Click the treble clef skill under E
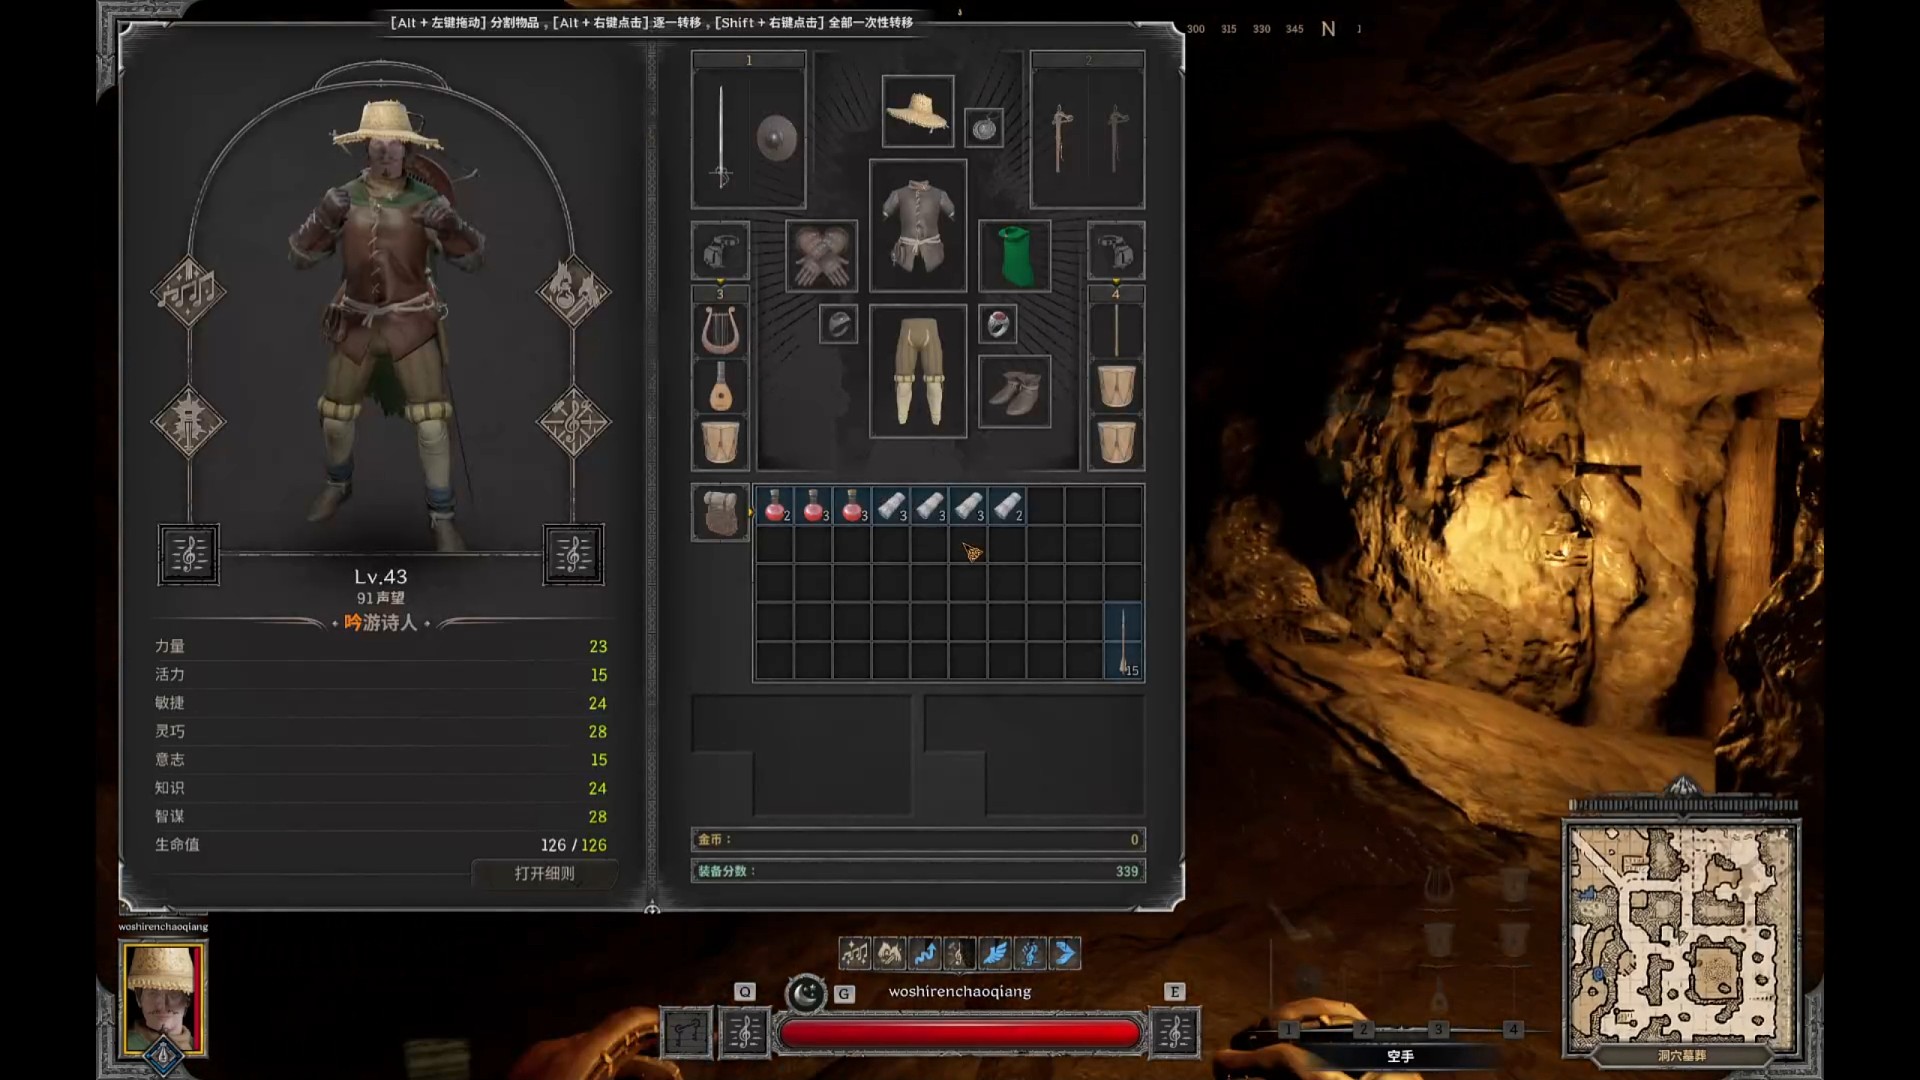Image resolution: width=1920 pixels, height=1080 pixels. click(x=1174, y=1032)
